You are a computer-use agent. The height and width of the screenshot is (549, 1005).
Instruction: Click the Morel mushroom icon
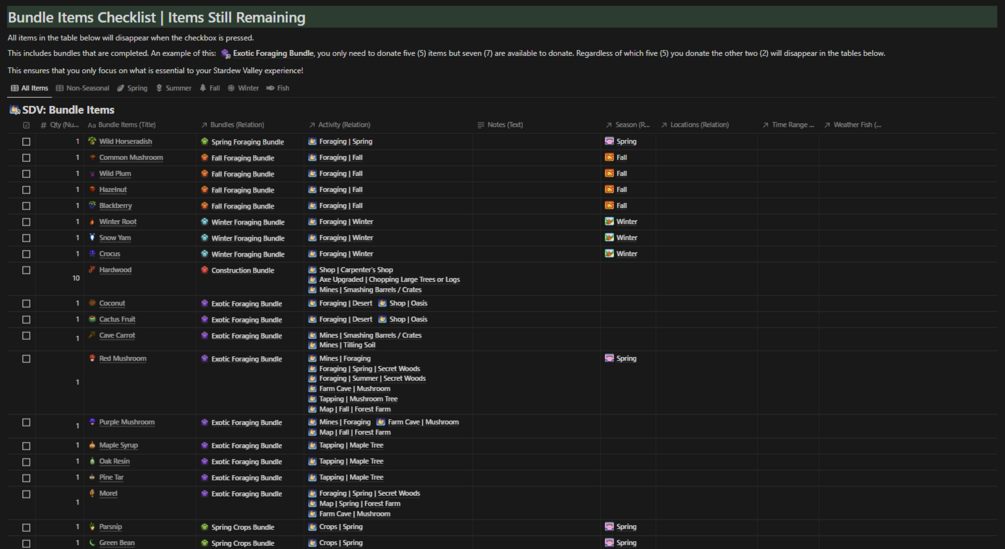click(x=92, y=493)
